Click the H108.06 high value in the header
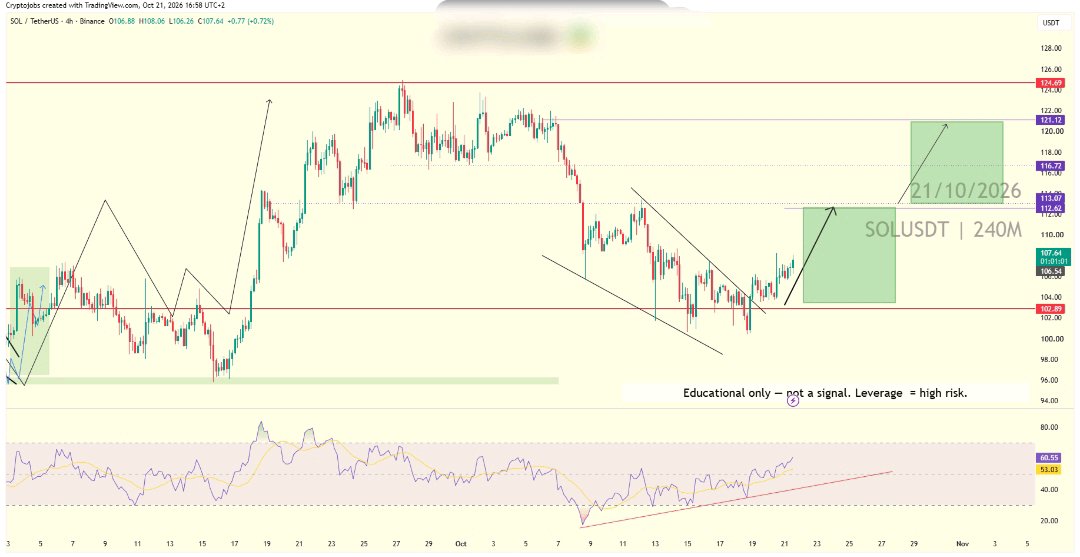Image resolution: width=1080 pixels, height=557 pixels. 152,21
